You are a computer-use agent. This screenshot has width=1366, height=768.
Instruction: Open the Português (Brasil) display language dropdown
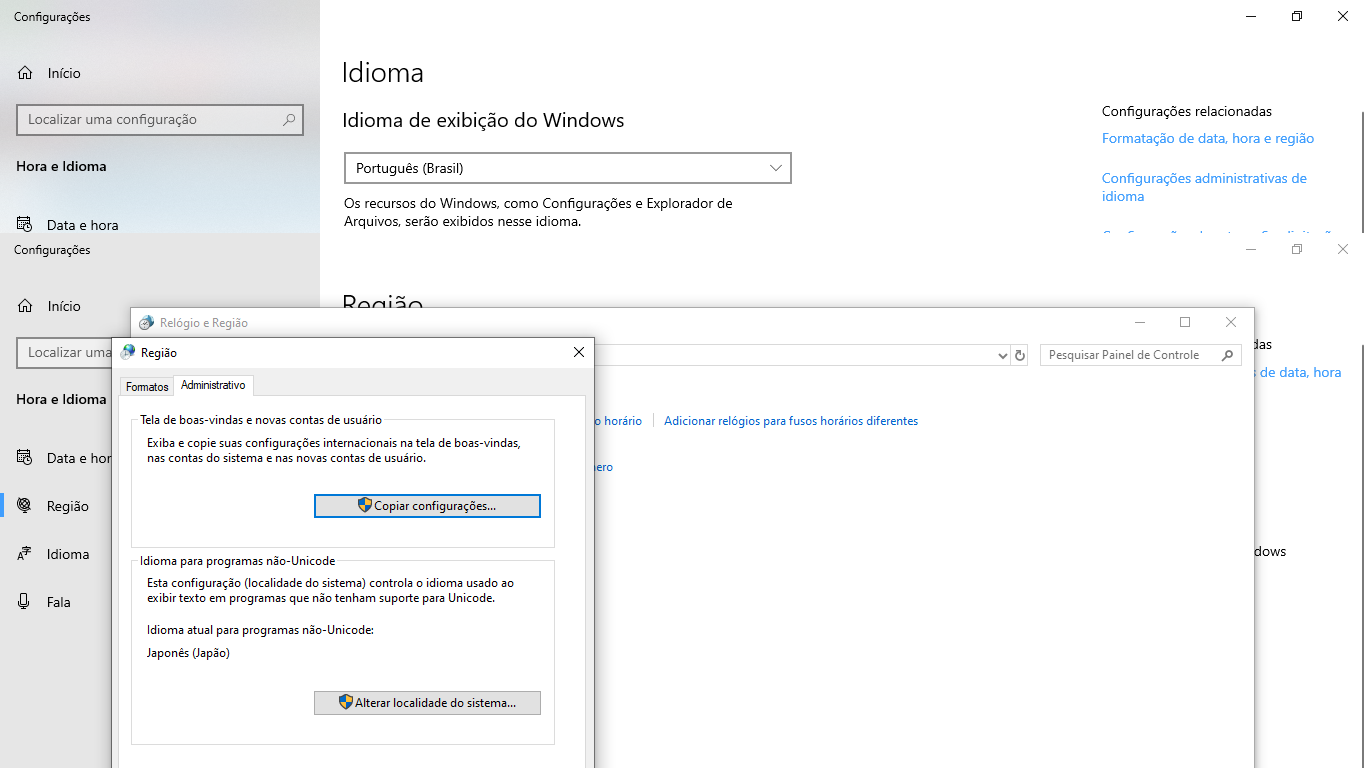coord(567,168)
